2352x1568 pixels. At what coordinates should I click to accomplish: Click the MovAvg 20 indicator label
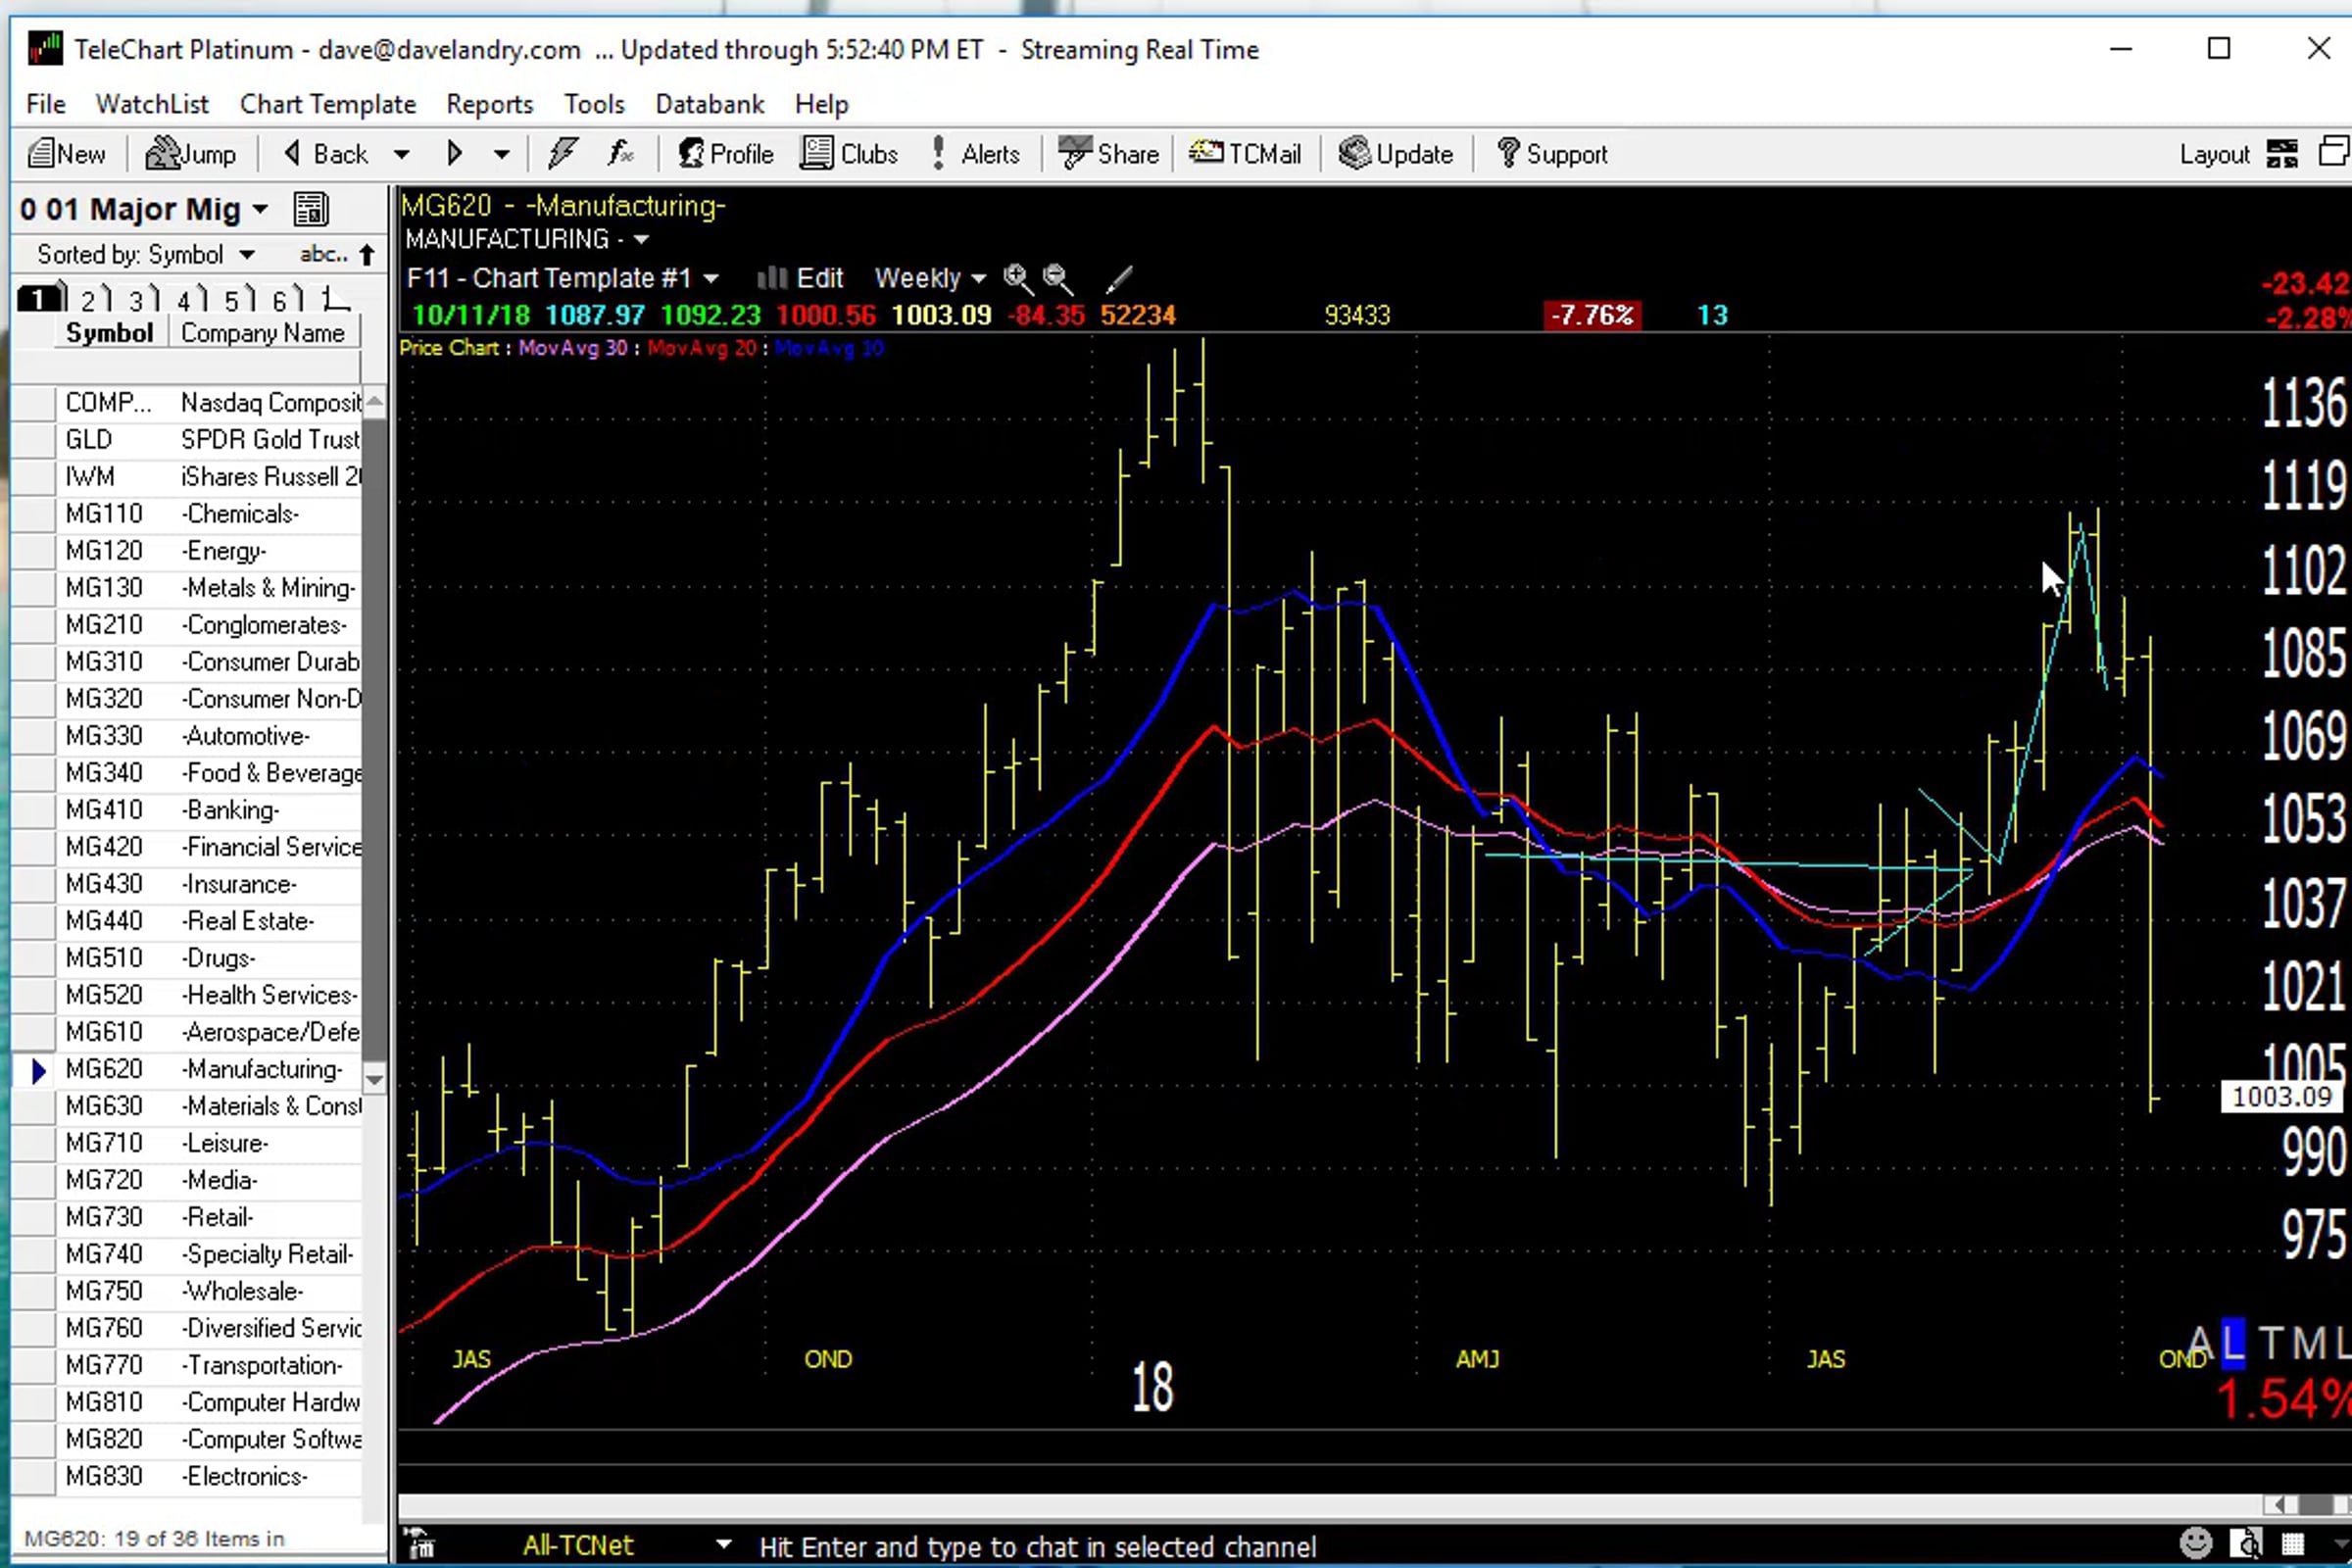702,348
